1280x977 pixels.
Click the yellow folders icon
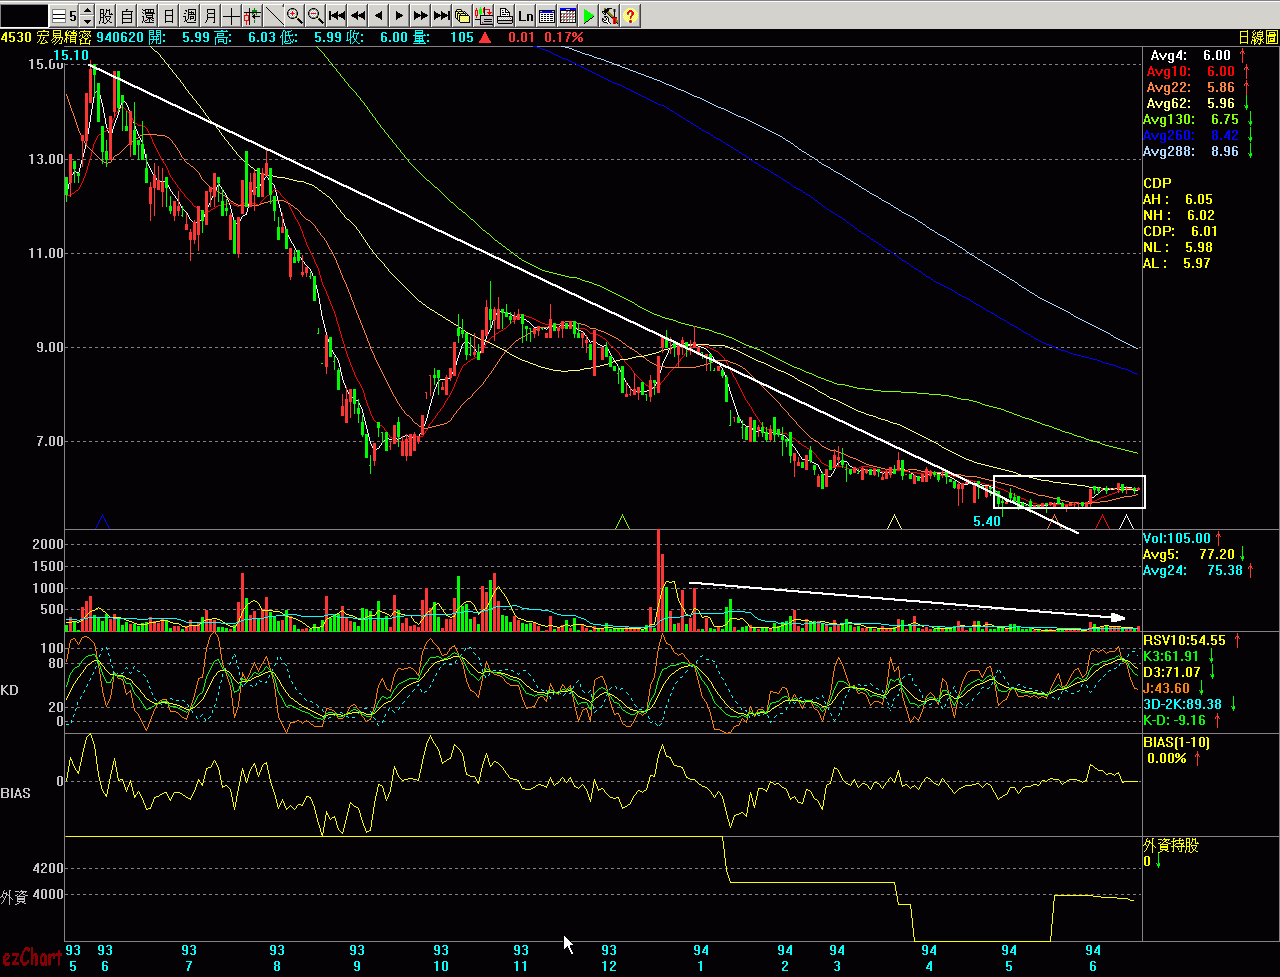pos(462,16)
